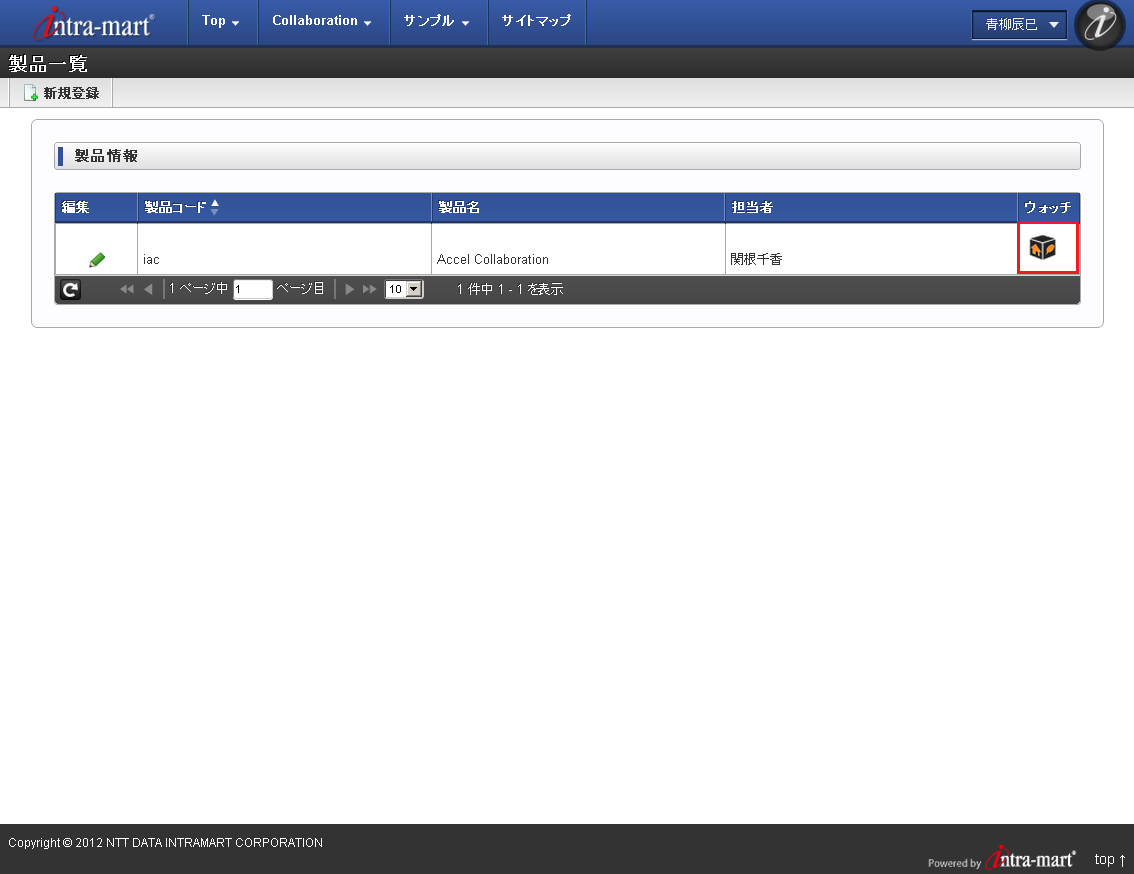Click the green pencil edit icon for iac

97,259
